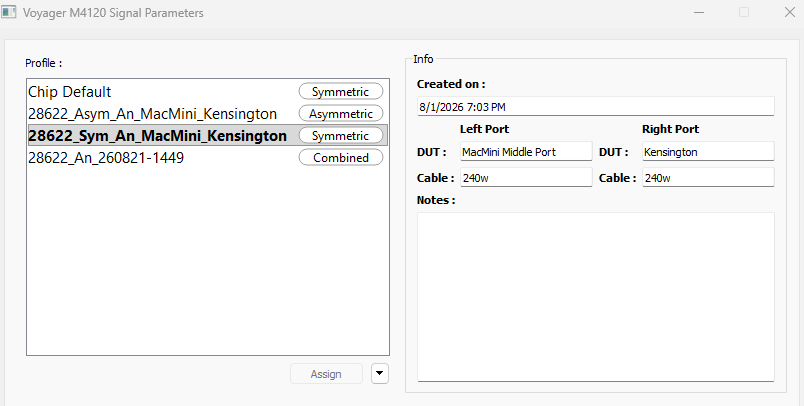
Task: Click the Asymmetric badge on the Asym profile
Action: click(x=341, y=113)
